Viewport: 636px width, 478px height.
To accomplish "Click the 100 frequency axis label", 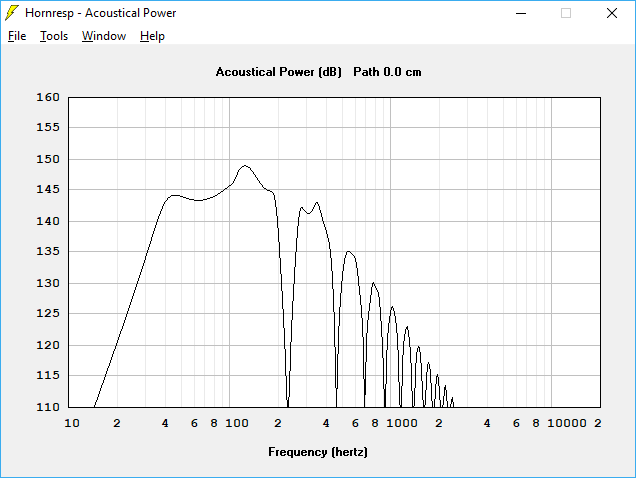I will (237, 423).
